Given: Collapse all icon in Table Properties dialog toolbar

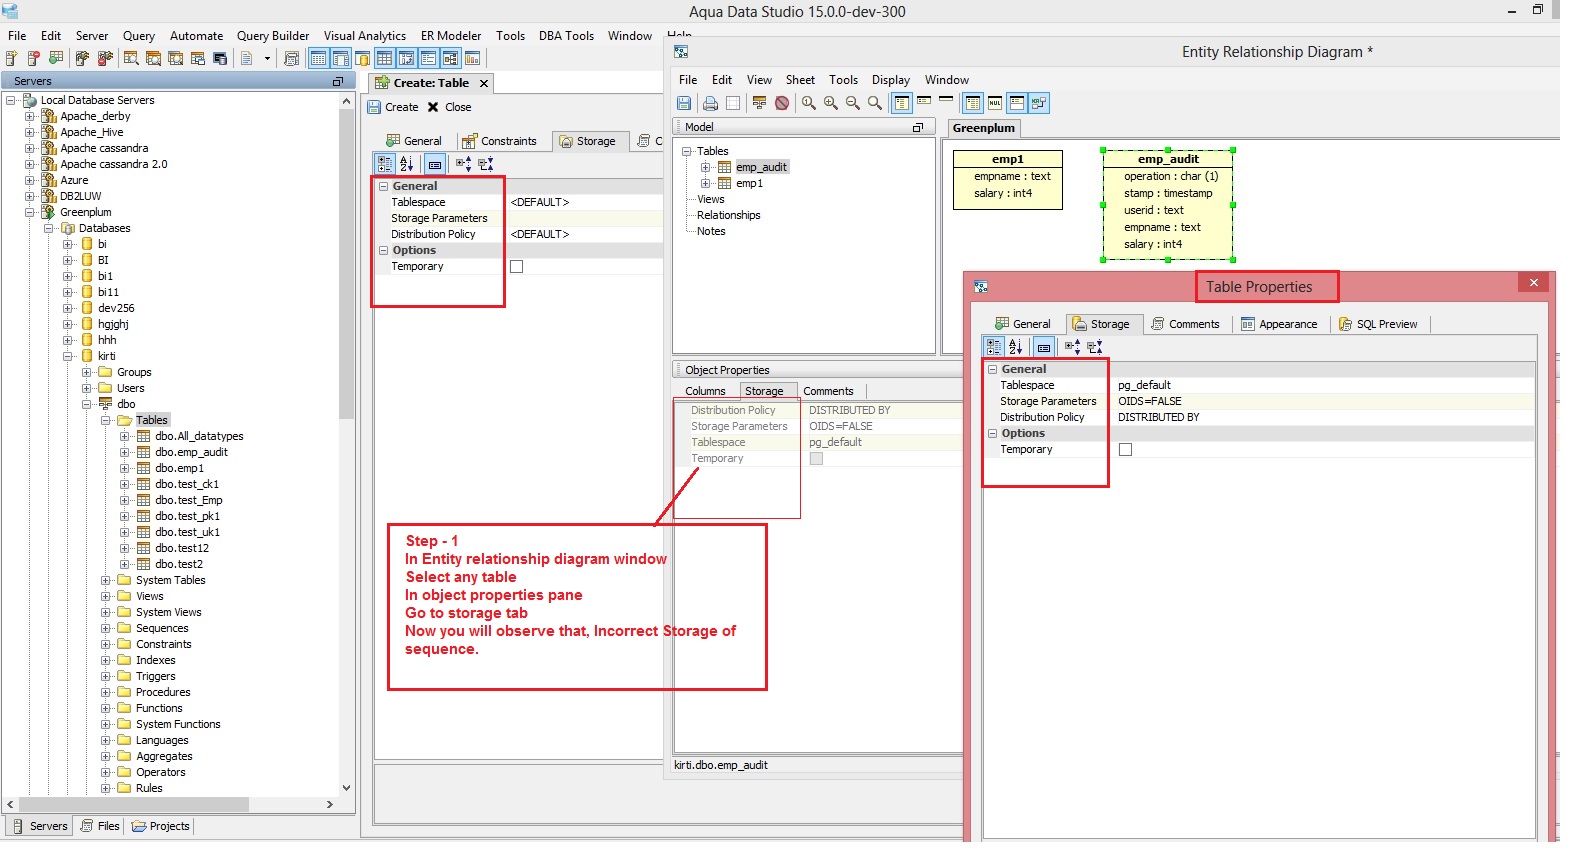Looking at the screenshot, I should click(1095, 347).
